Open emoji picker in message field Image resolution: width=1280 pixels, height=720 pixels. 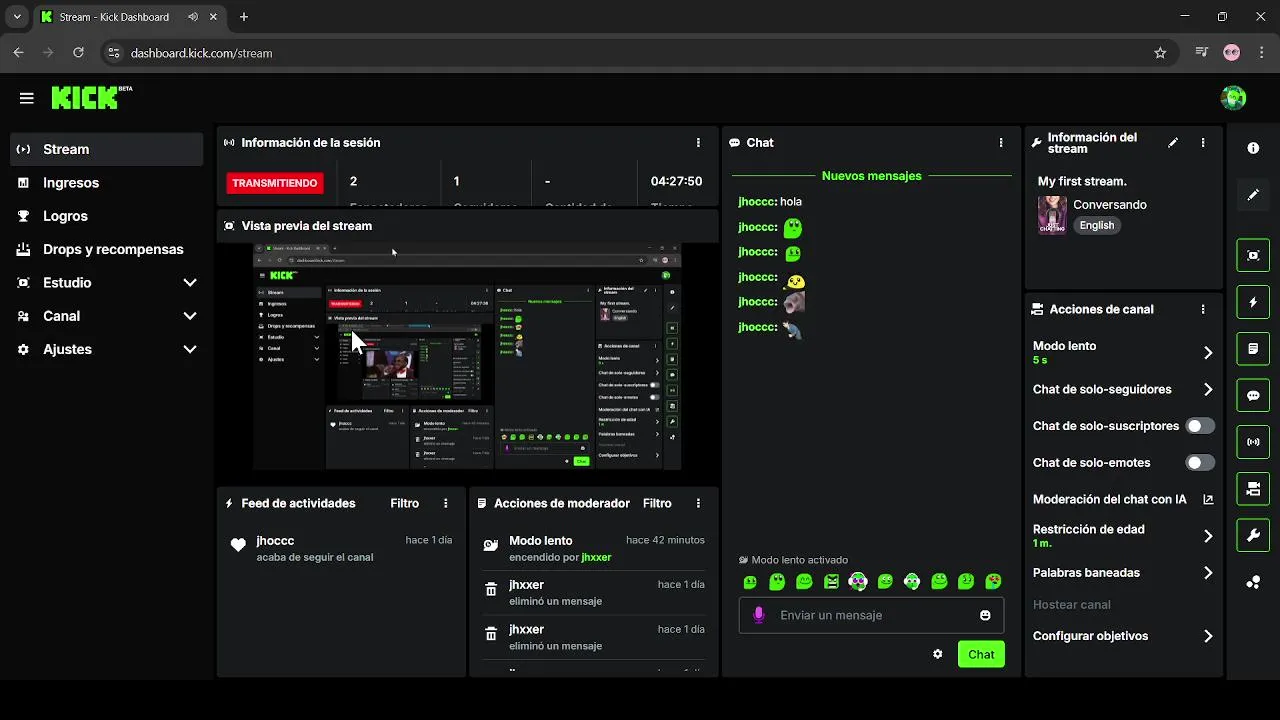point(985,615)
